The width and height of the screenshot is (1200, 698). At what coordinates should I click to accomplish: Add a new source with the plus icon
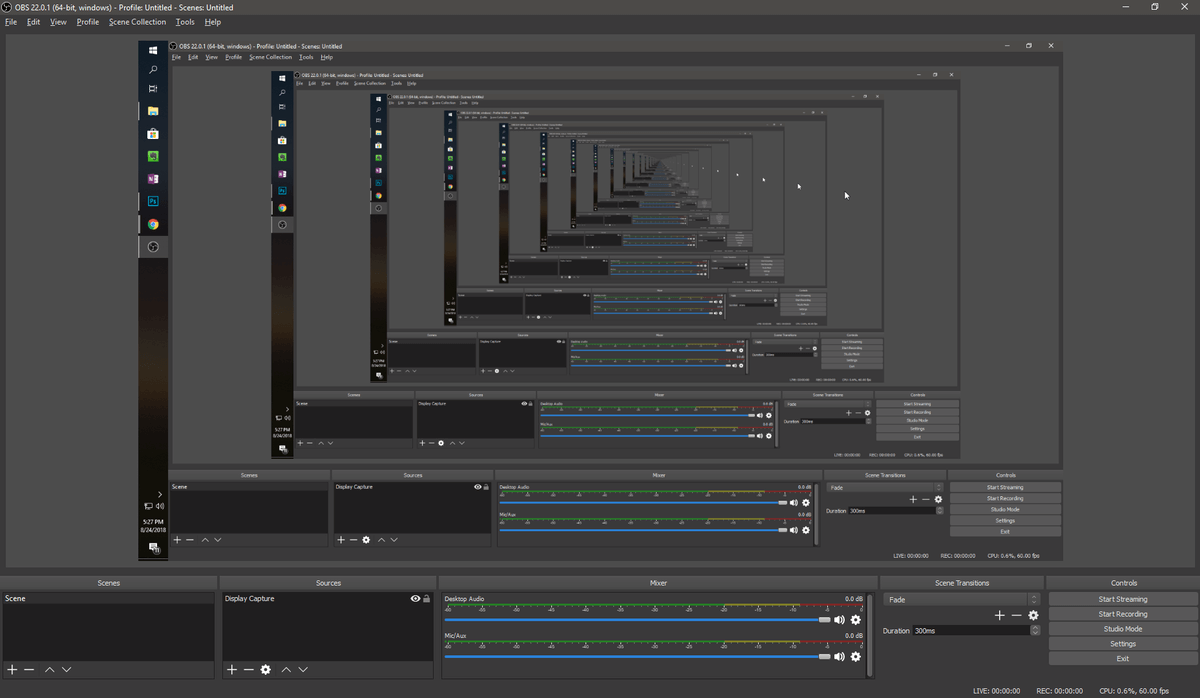232,669
